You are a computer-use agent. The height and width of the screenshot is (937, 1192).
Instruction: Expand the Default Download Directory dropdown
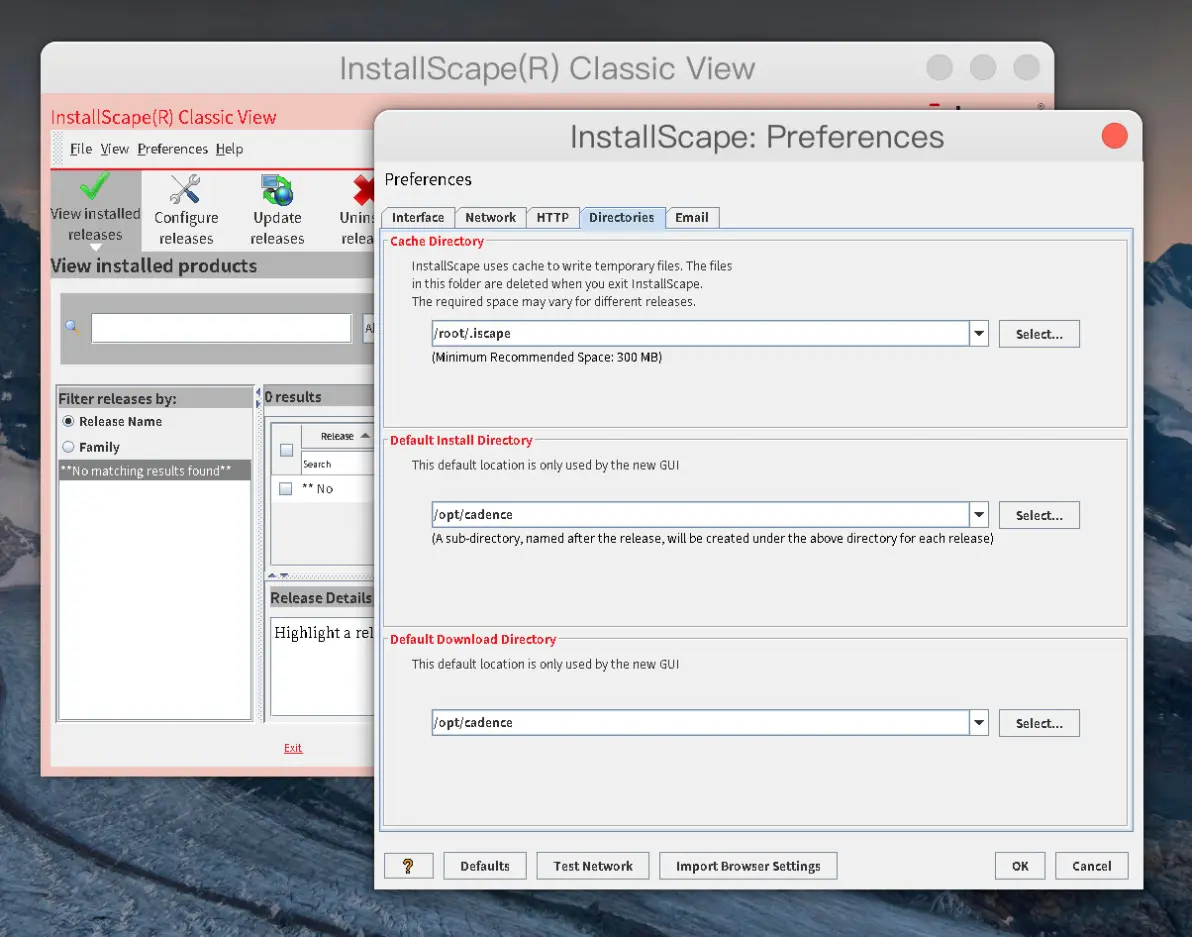[978, 723]
